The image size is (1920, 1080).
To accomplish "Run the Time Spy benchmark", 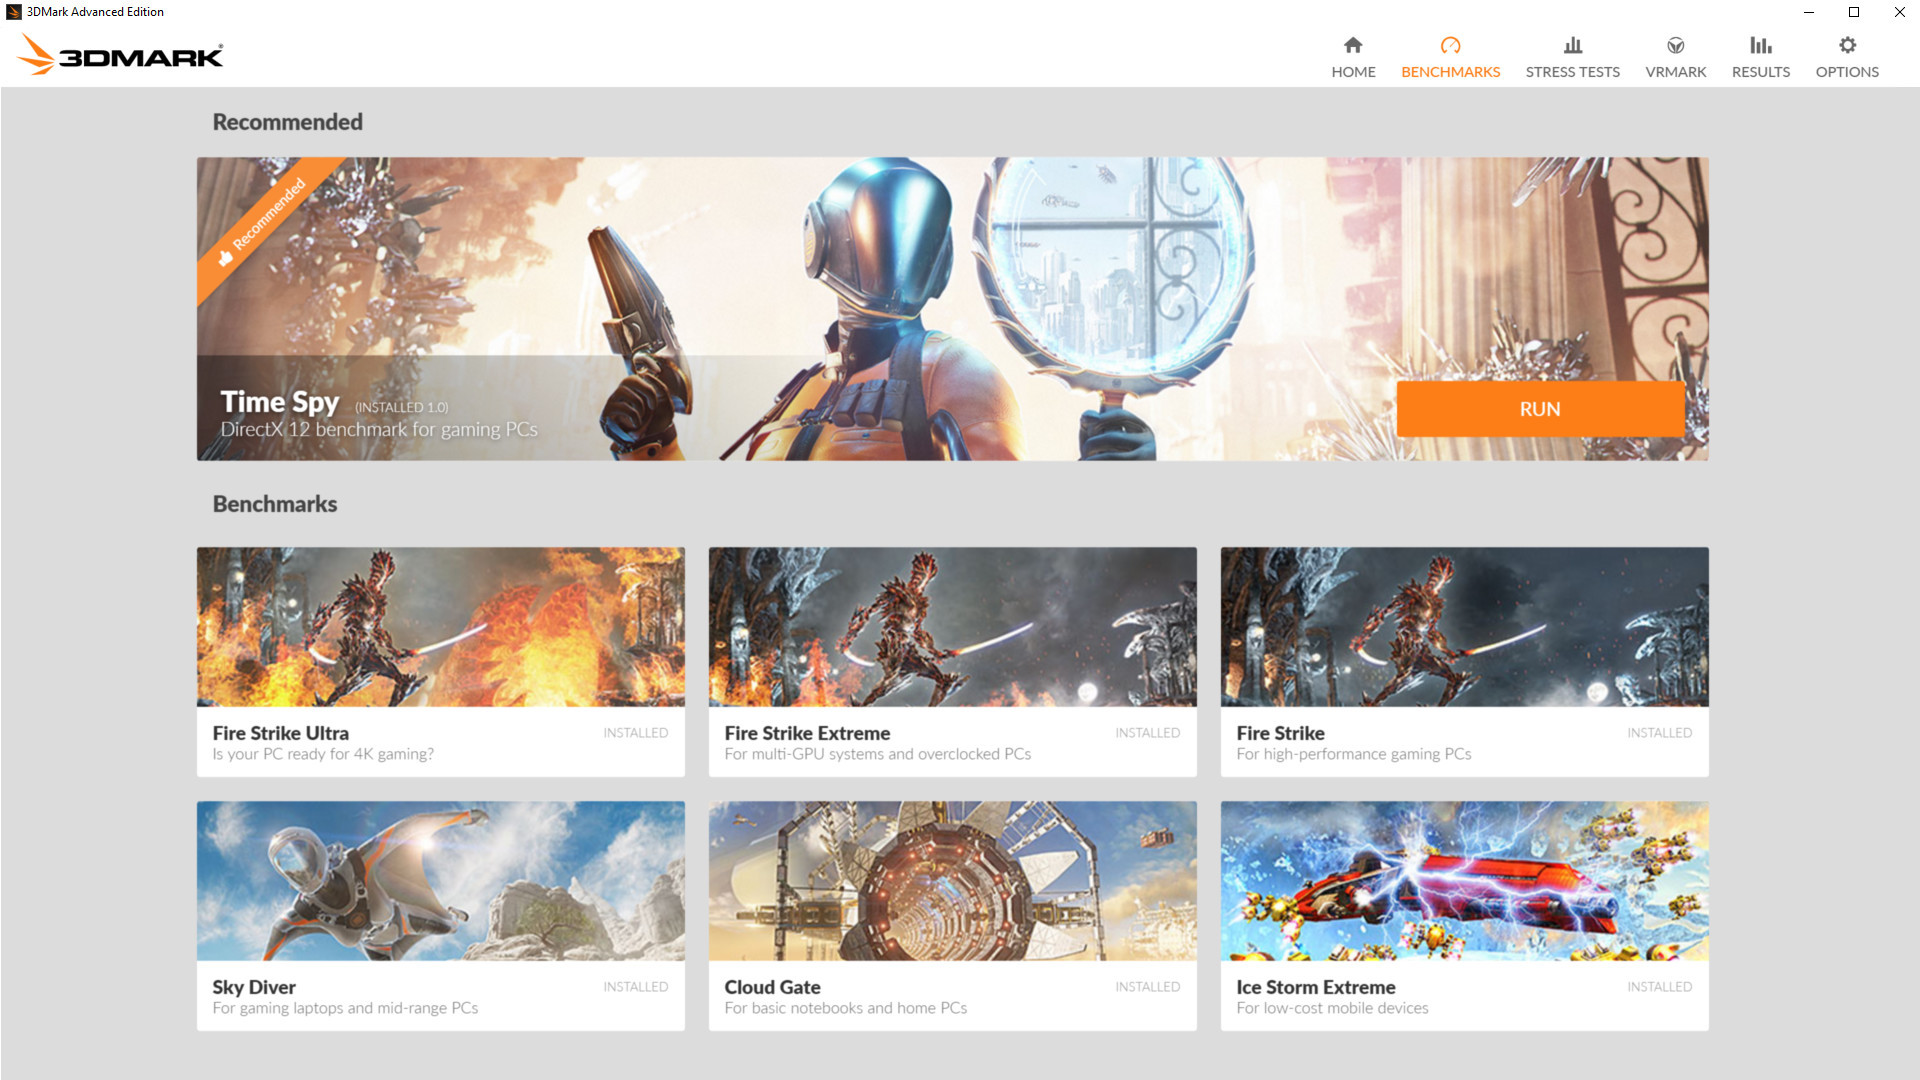I will coord(1540,409).
